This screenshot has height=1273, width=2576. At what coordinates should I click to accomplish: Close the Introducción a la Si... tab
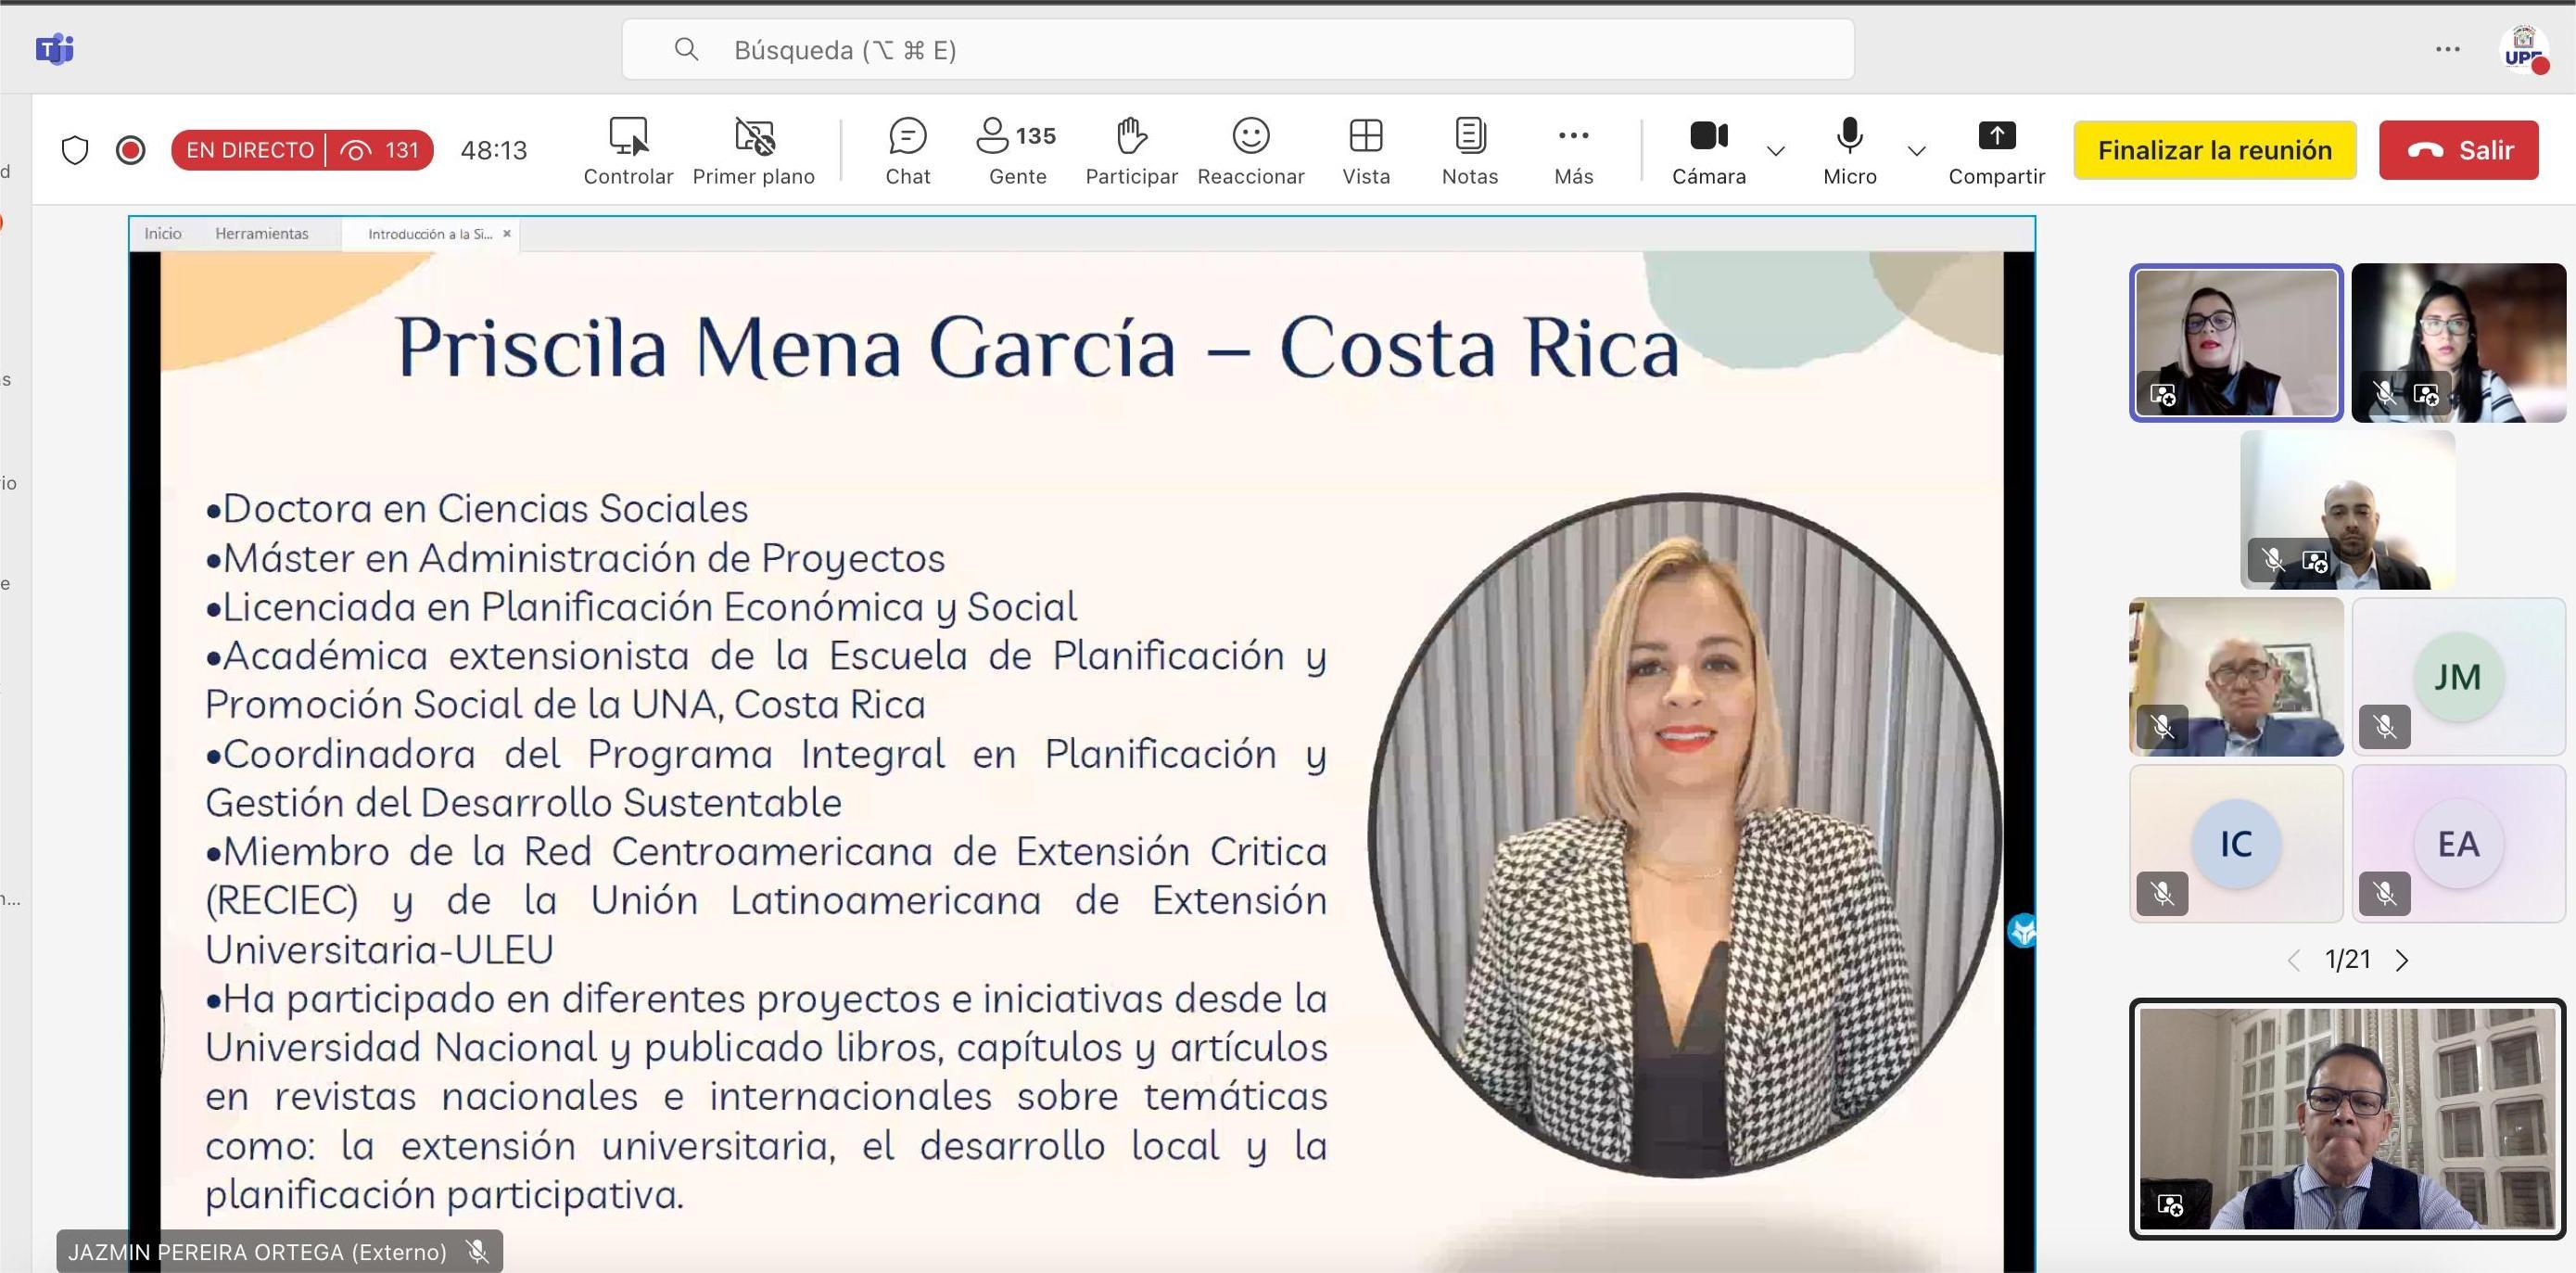click(507, 233)
